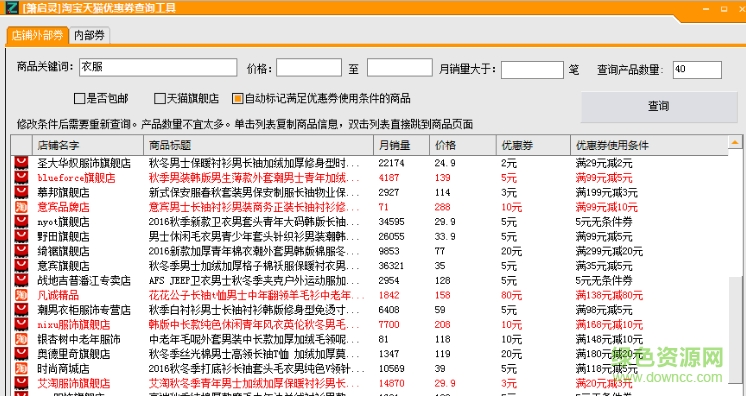The image size is (746, 396).
Task: Click the 查询 button
Action: pyautogui.click(x=659, y=106)
